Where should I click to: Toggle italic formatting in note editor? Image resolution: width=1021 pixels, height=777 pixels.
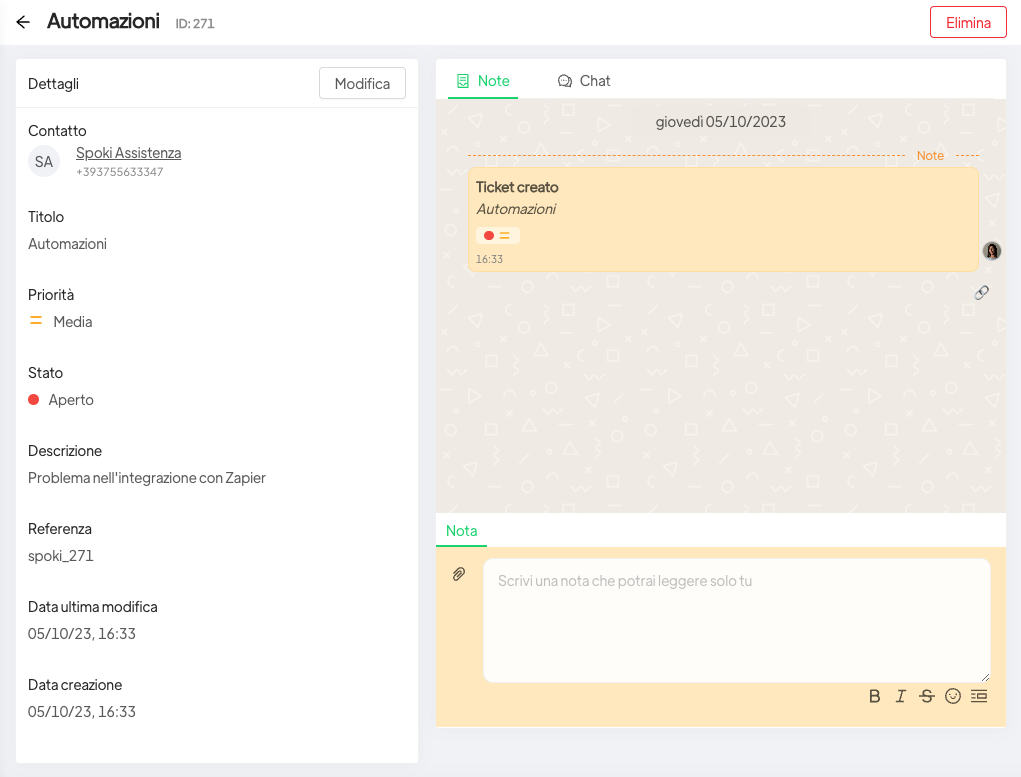tap(901, 696)
